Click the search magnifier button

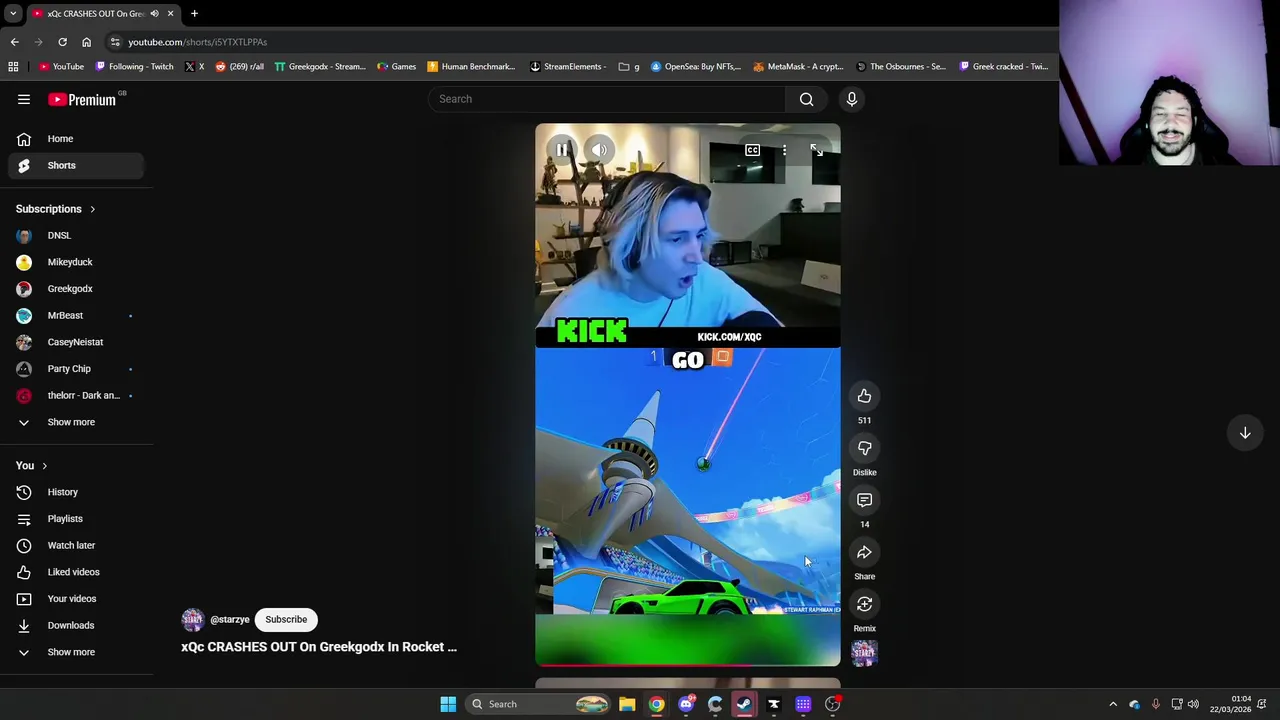click(x=806, y=99)
